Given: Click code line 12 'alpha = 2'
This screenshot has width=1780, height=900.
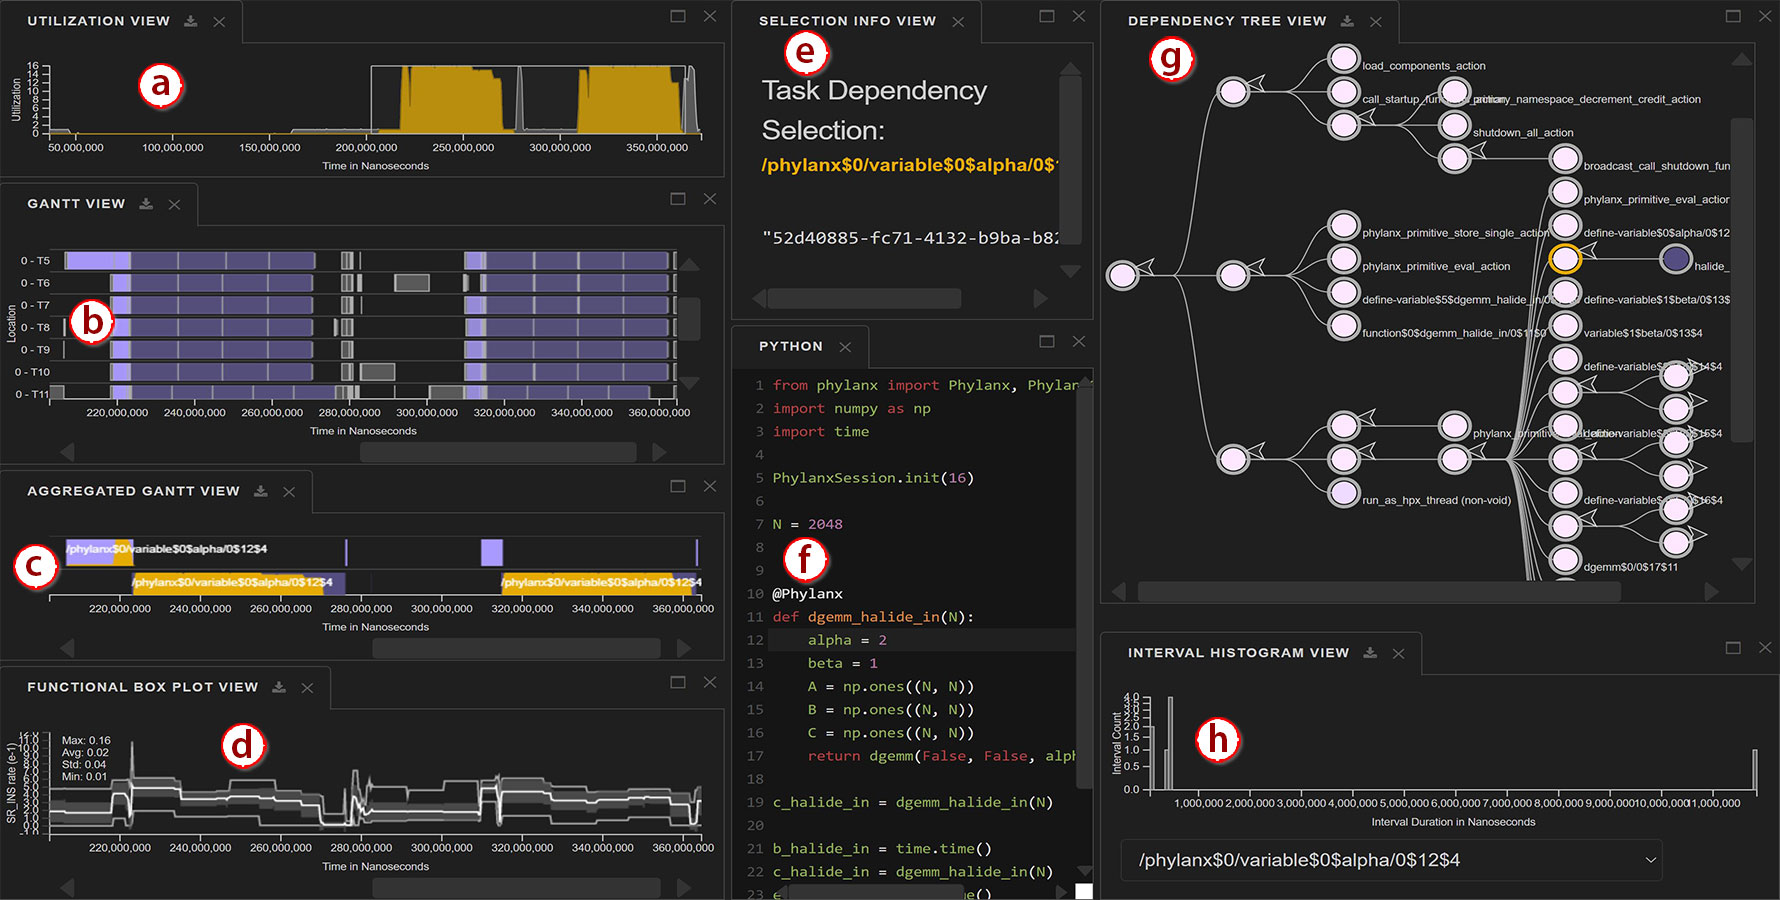Looking at the screenshot, I should (846, 640).
